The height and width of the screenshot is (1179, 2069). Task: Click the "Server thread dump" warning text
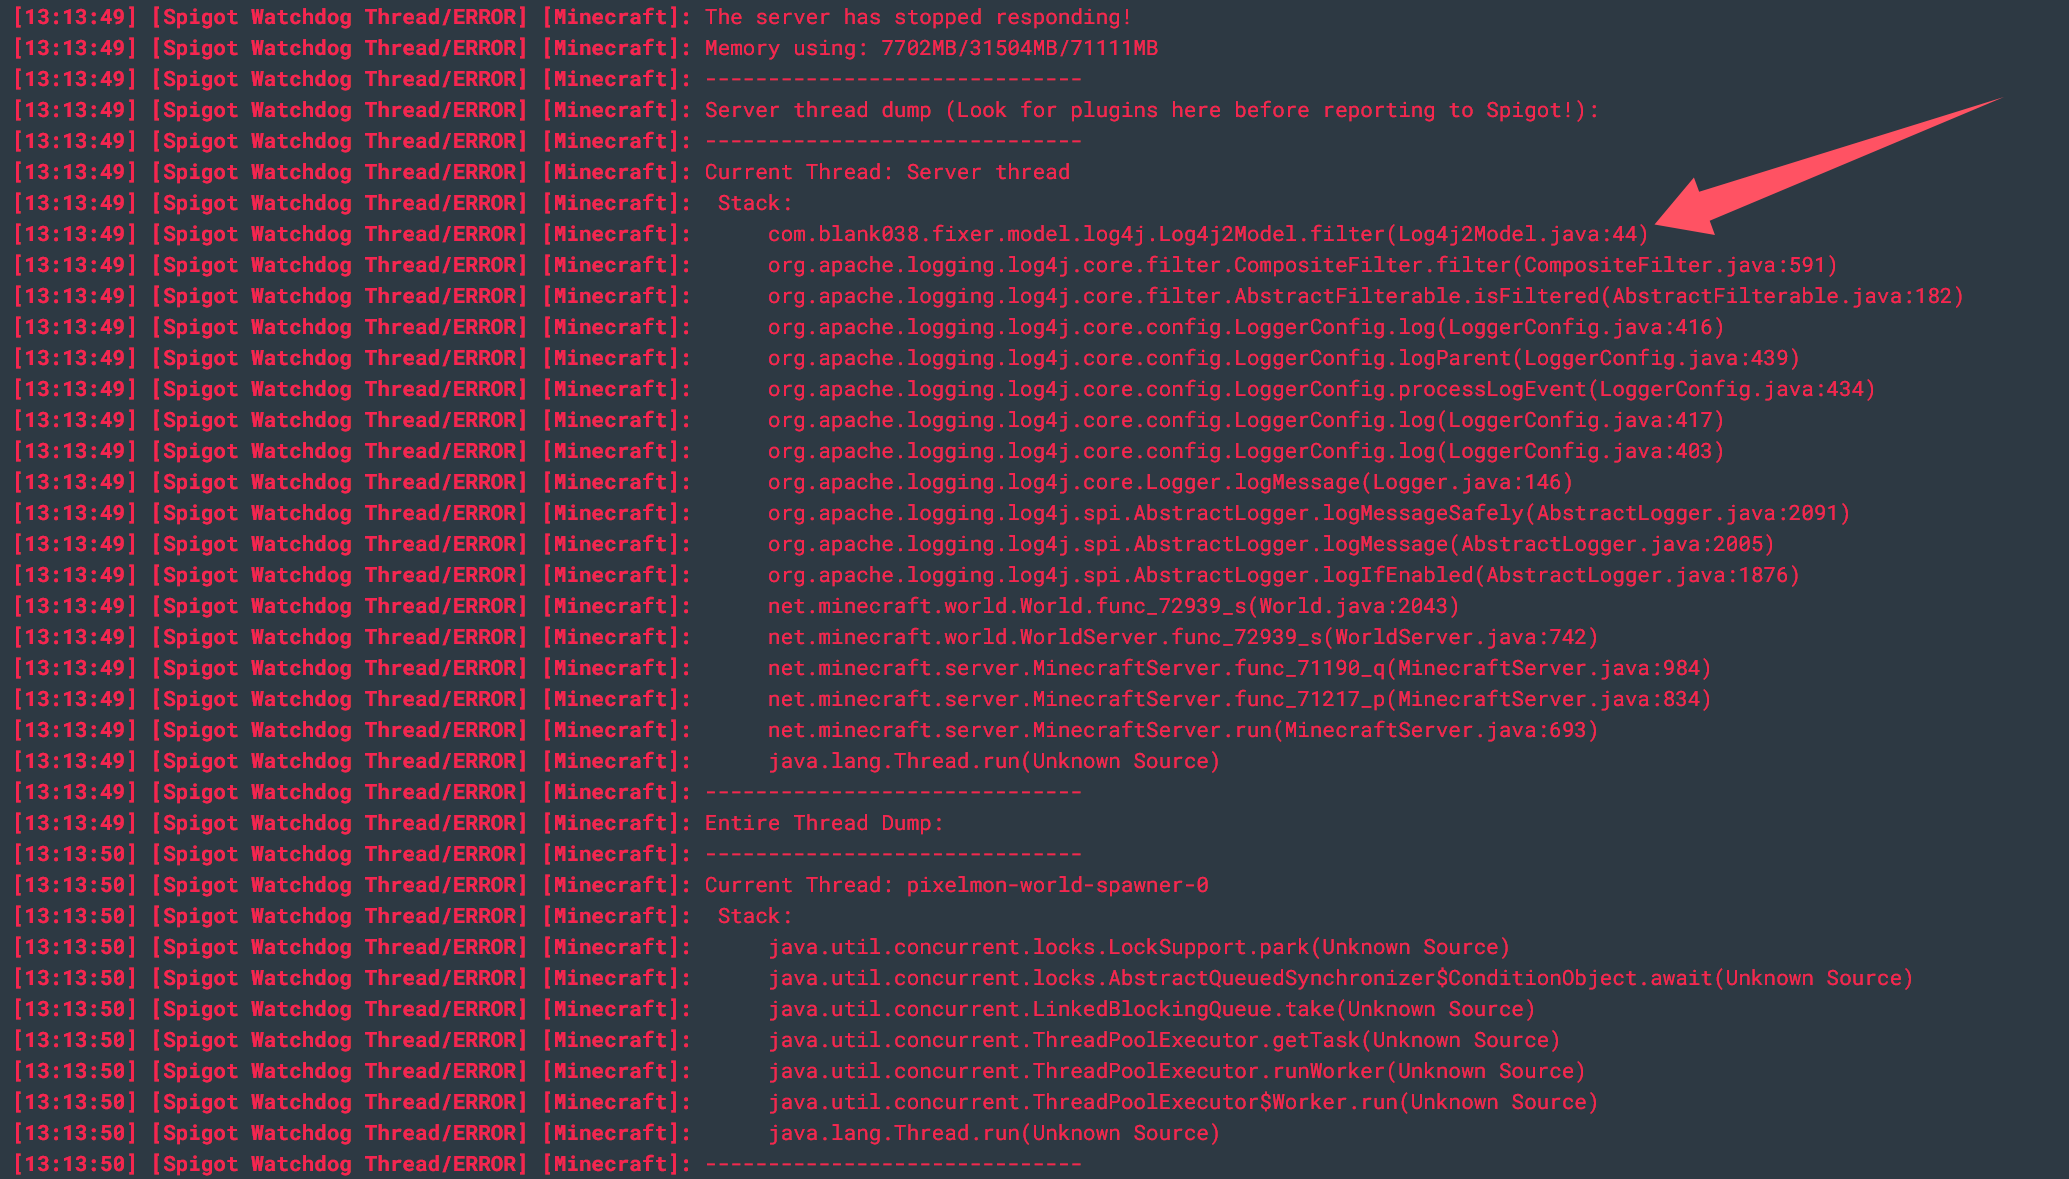[x=1151, y=110]
